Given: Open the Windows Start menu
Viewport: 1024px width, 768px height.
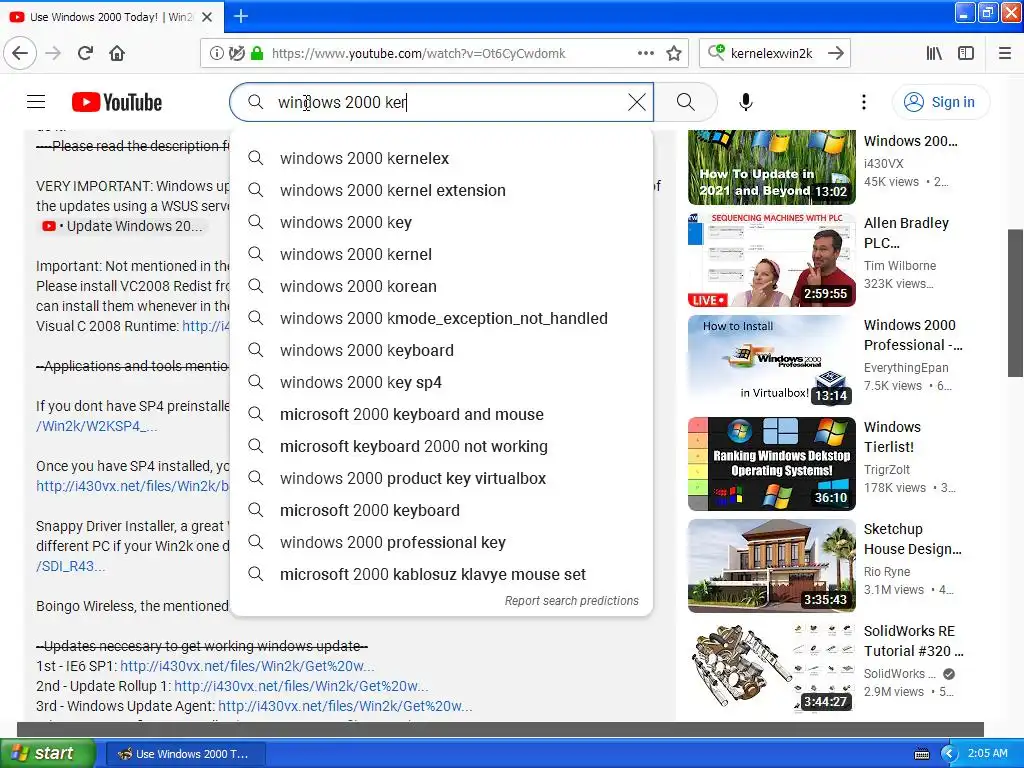Looking at the screenshot, I should tap(48, 753).
